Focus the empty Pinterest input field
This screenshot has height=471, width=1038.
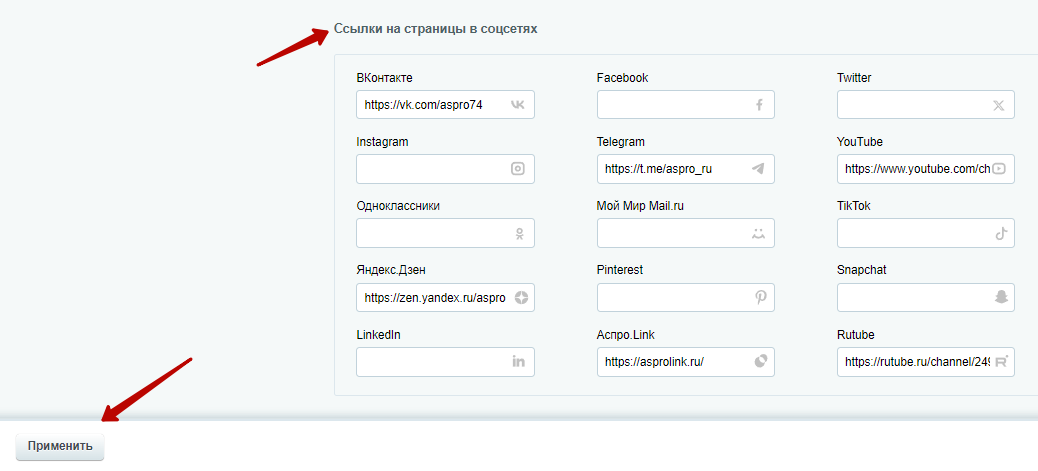(x=685, y=297)
